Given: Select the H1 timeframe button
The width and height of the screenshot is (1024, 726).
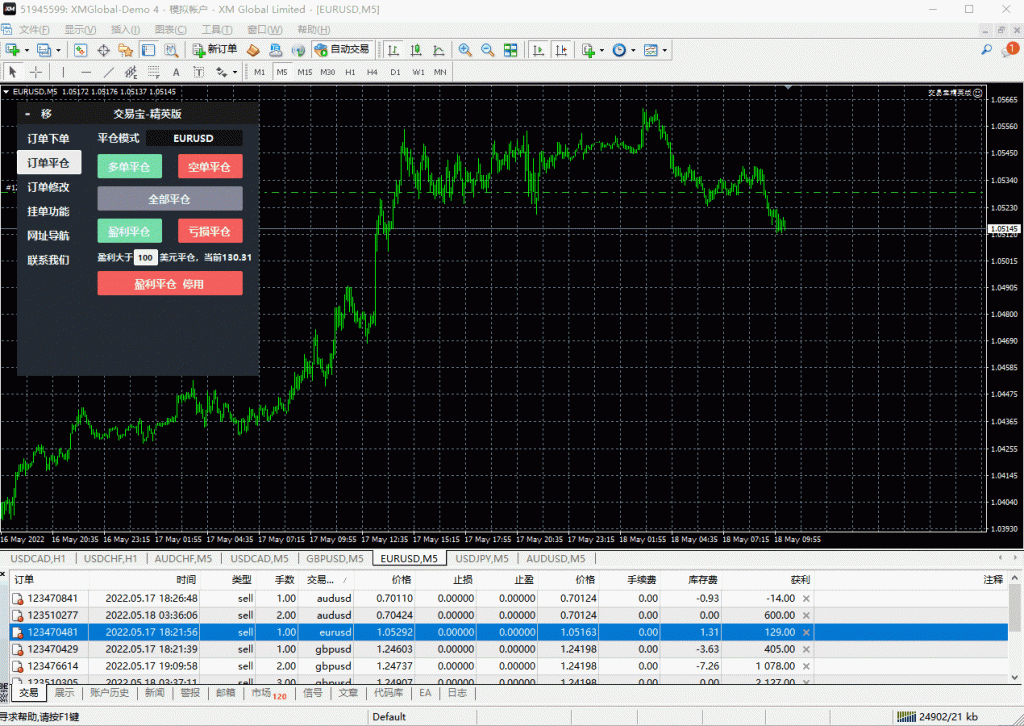Looking at the screenshot, I should pyautogui.click(x=350, y=72).
